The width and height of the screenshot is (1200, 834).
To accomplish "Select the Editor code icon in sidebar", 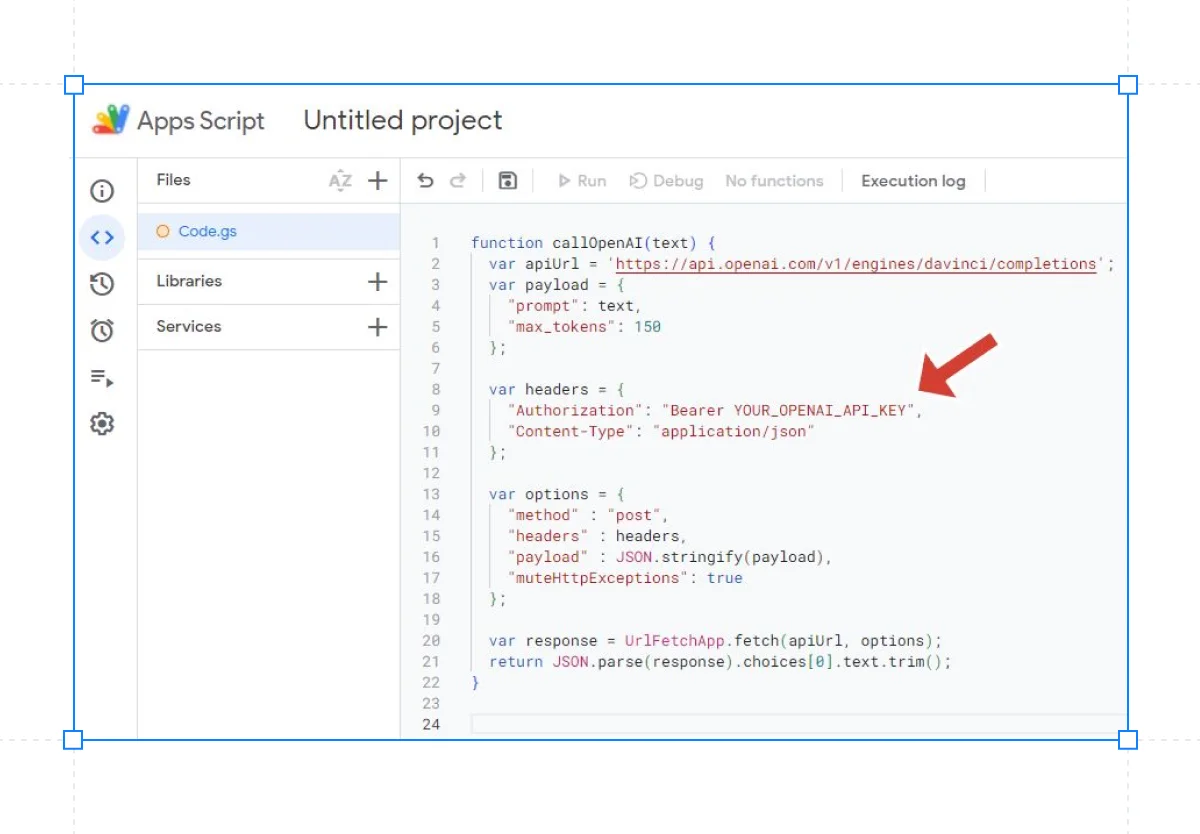I will point(102,238).
